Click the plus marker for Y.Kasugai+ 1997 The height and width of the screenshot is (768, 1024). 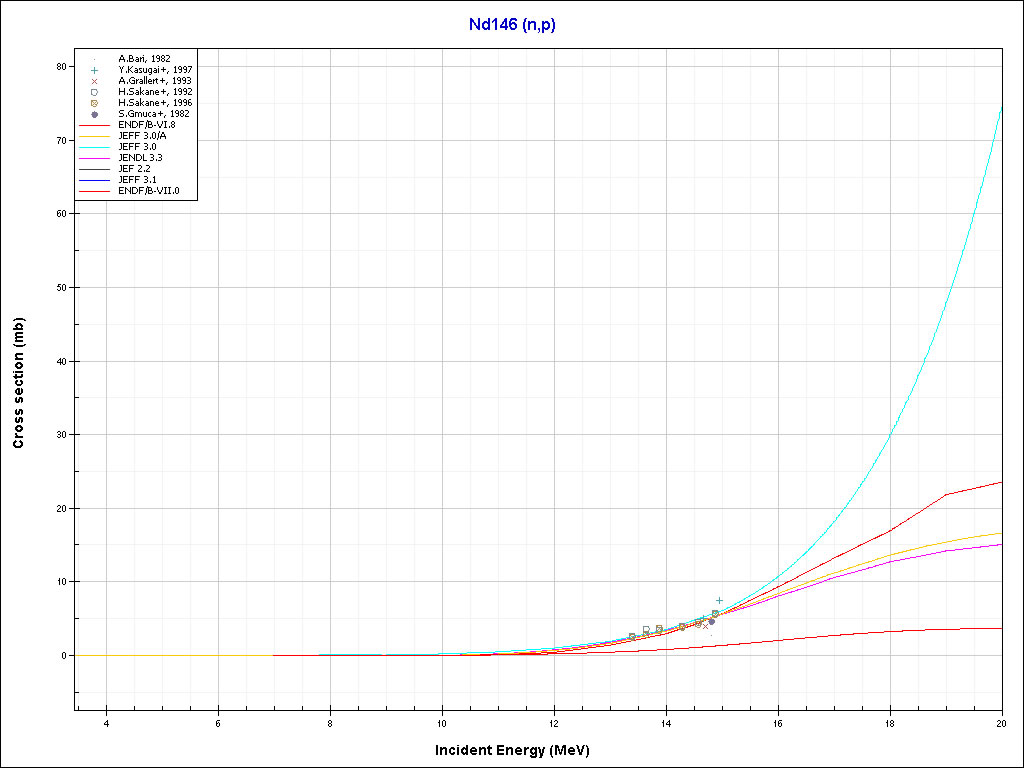(94, 70)
